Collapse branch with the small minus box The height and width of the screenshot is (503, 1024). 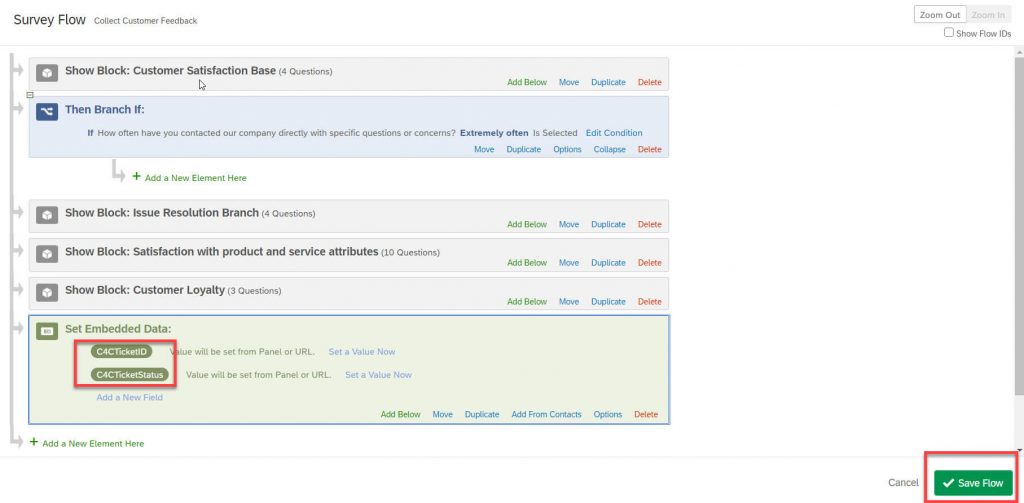pos(30,95)
